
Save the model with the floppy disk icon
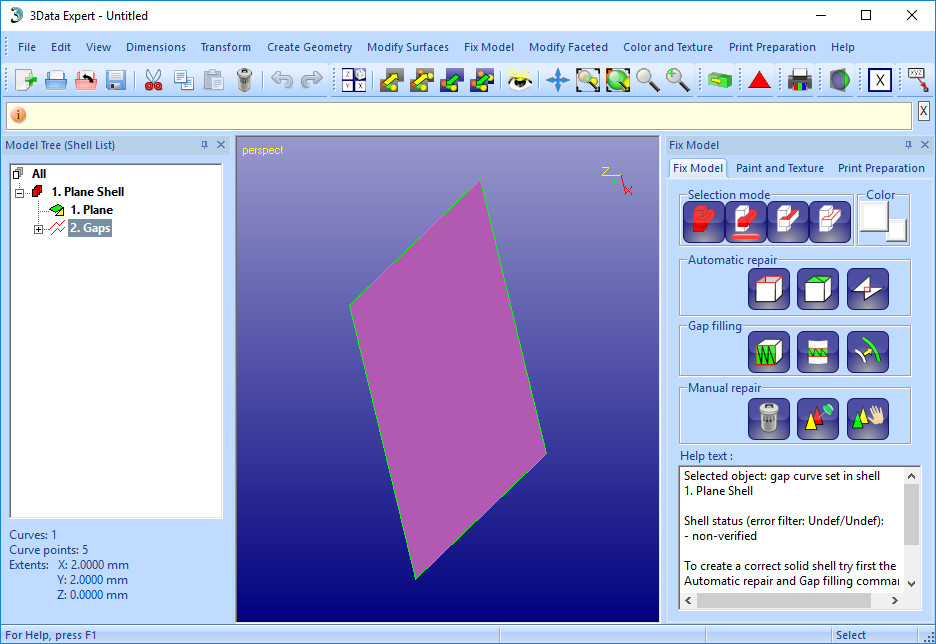point(116,79)
